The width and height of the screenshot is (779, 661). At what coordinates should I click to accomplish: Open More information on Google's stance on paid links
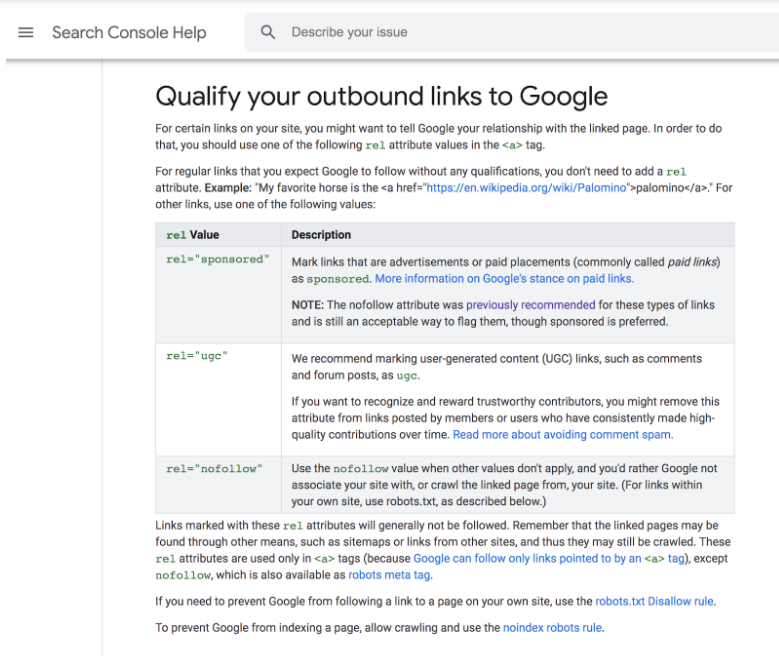[504, 279]
